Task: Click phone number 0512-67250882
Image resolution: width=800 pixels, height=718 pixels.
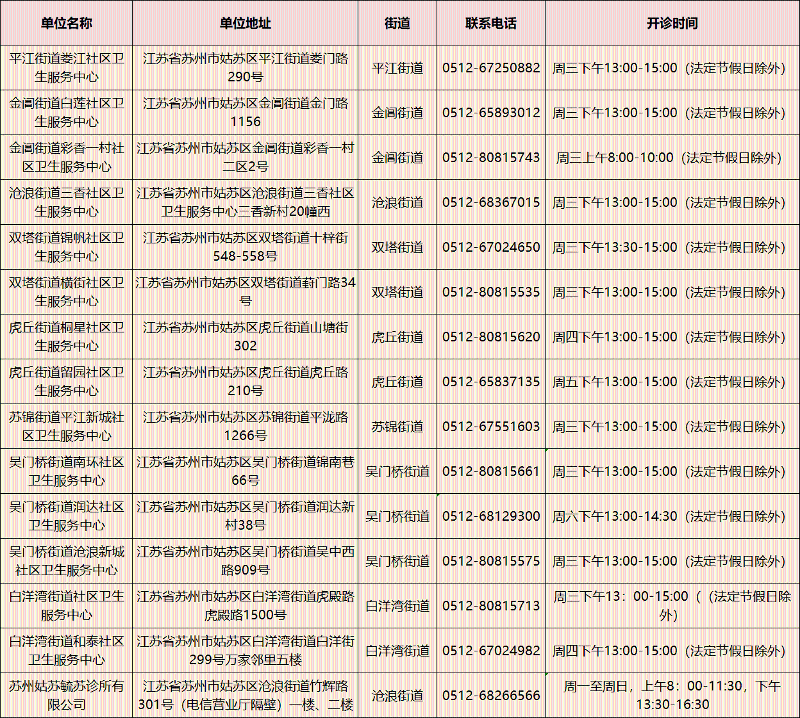Action: 491,68
